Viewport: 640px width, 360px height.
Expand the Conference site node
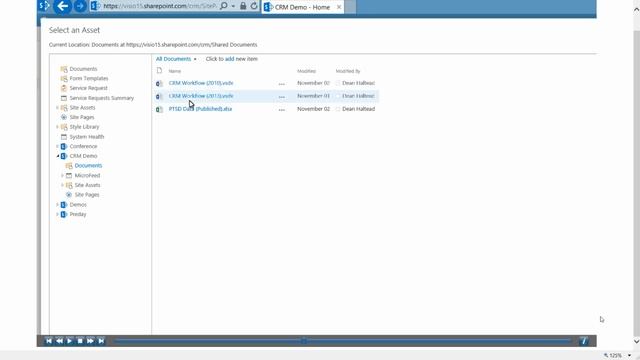coord(57,147)
